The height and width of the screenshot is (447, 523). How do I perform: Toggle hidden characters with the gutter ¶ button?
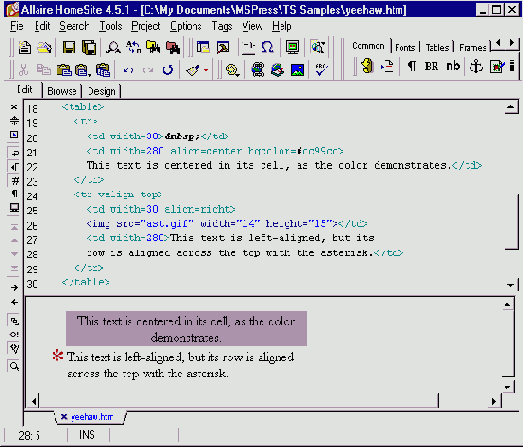(15, 194)
